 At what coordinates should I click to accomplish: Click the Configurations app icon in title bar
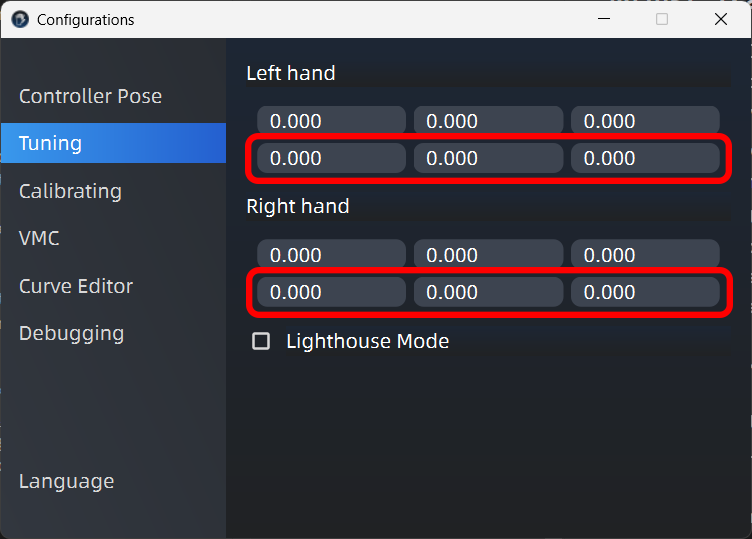20,20
